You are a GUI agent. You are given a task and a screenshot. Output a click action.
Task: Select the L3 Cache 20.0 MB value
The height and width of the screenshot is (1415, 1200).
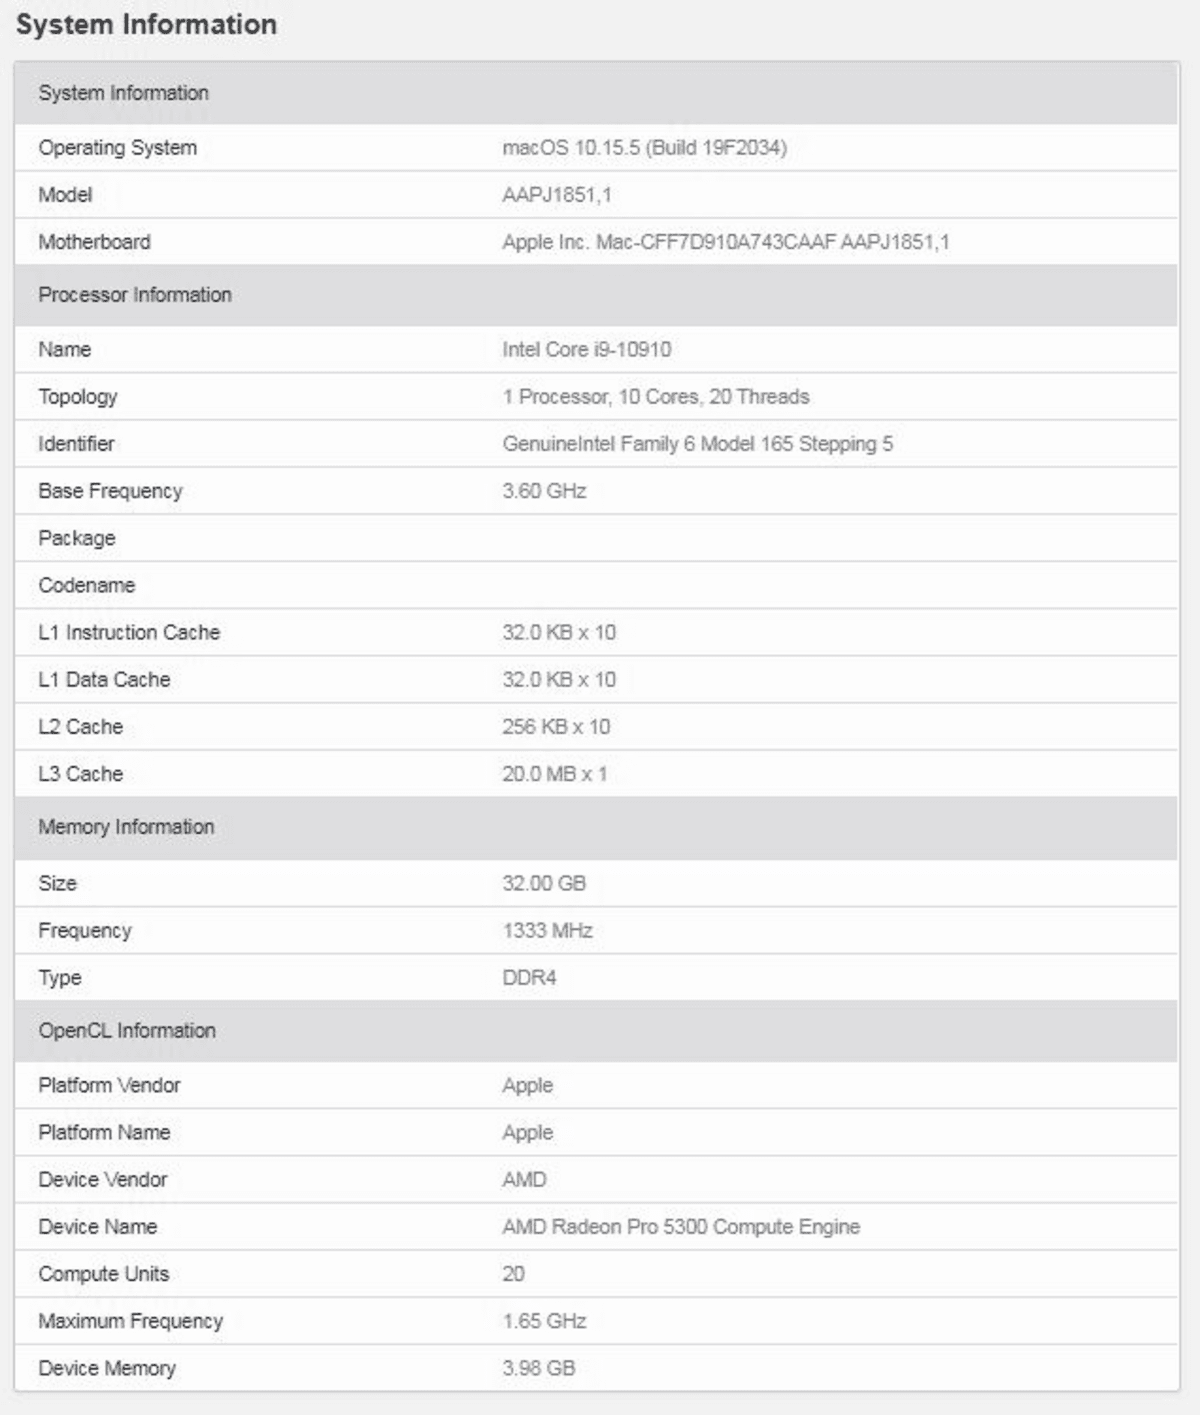(554, 774)
